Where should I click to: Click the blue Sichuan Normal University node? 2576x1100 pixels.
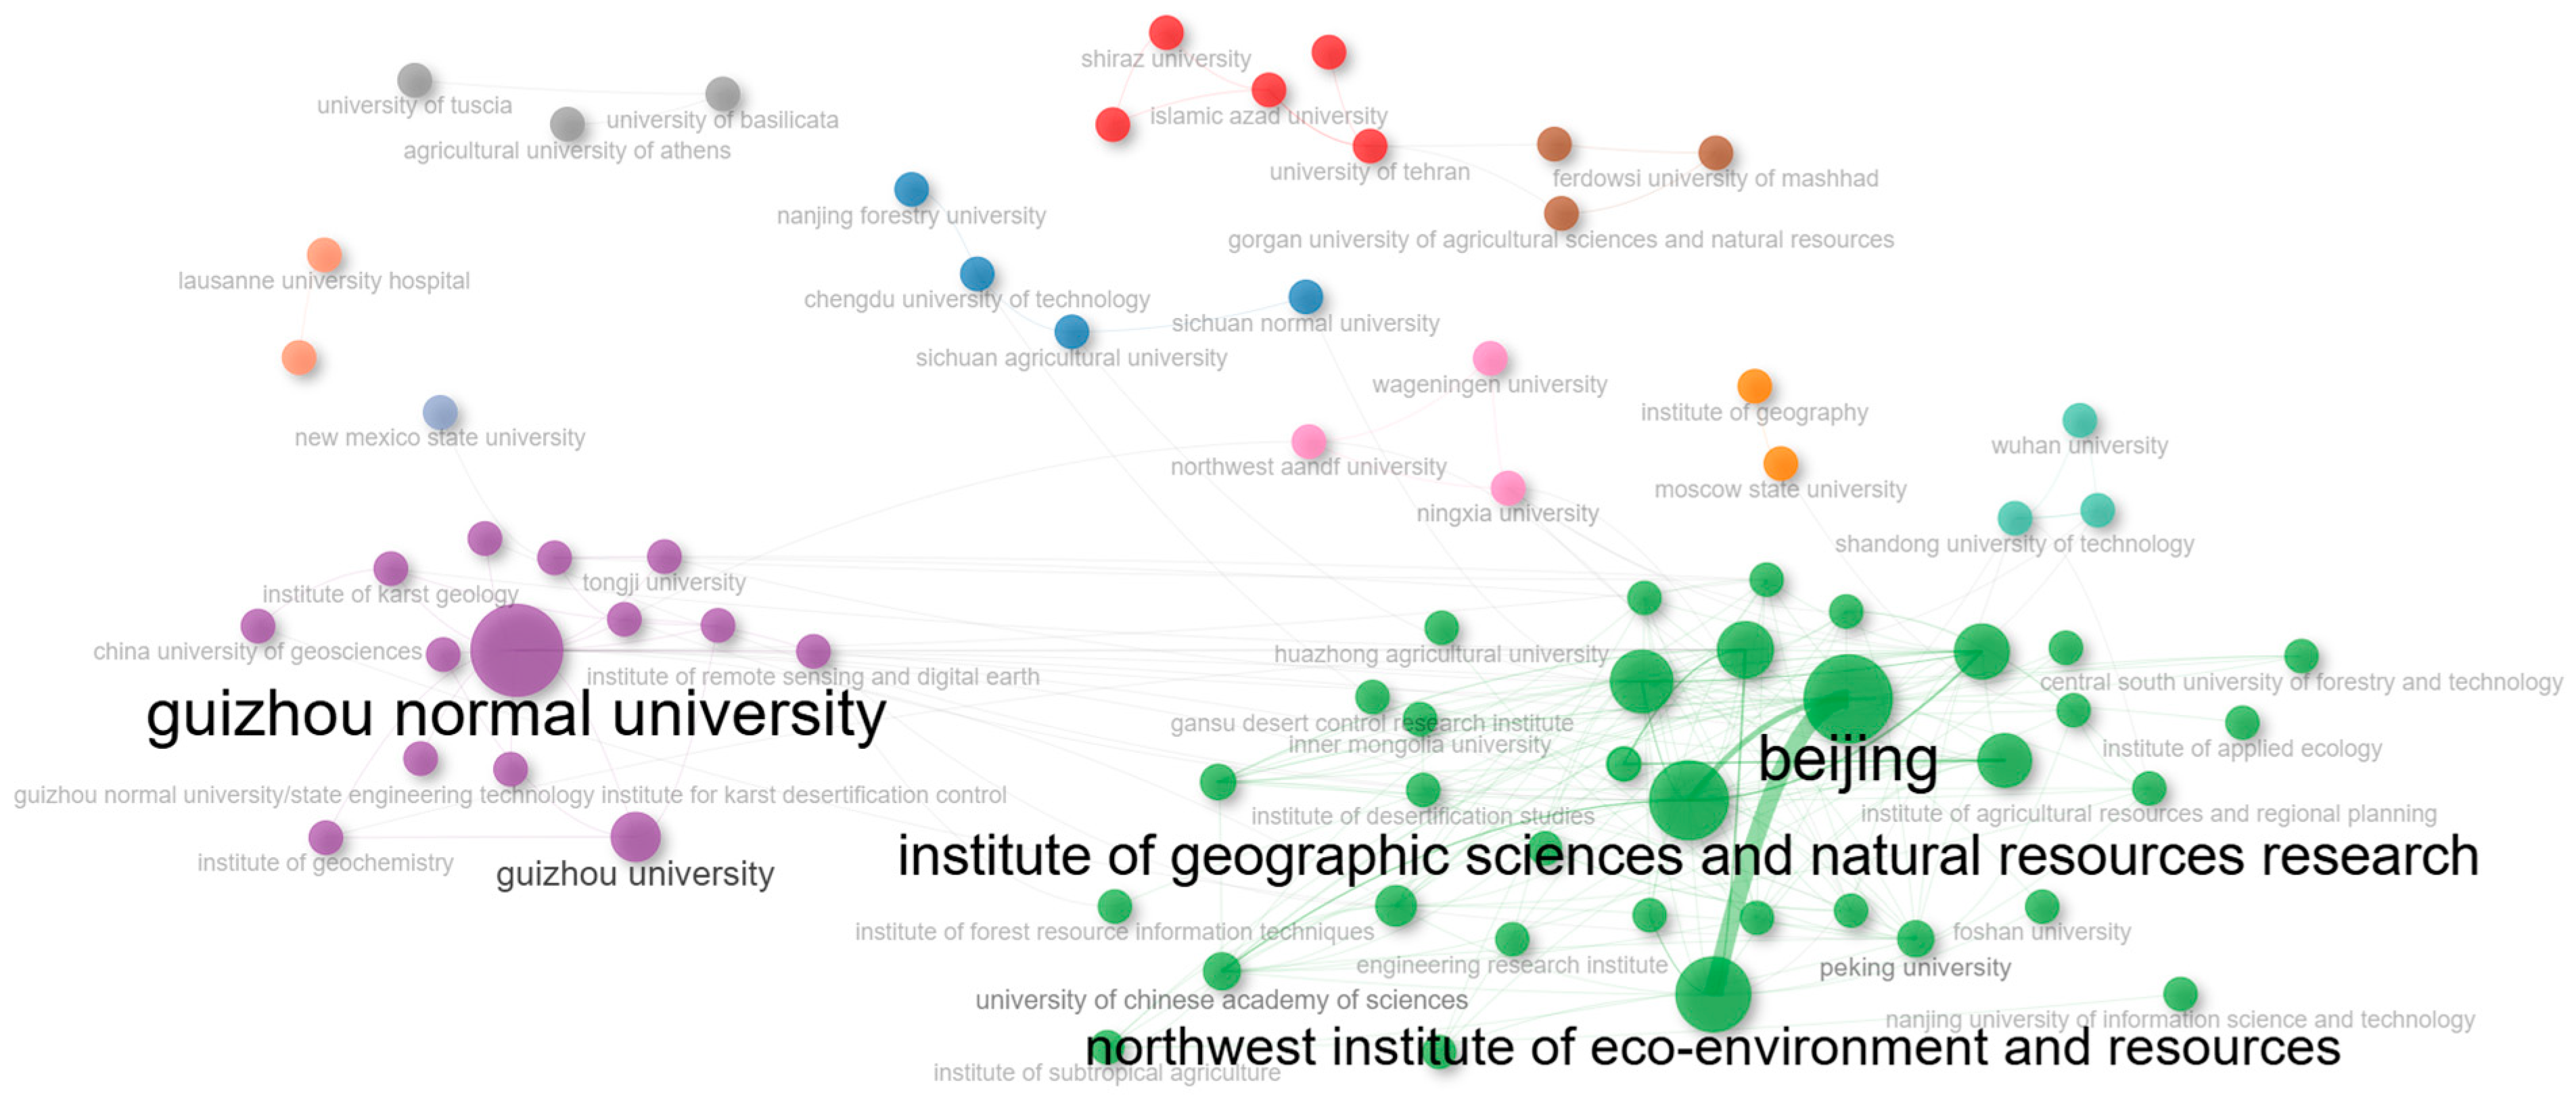click(x=1305, y=297)
